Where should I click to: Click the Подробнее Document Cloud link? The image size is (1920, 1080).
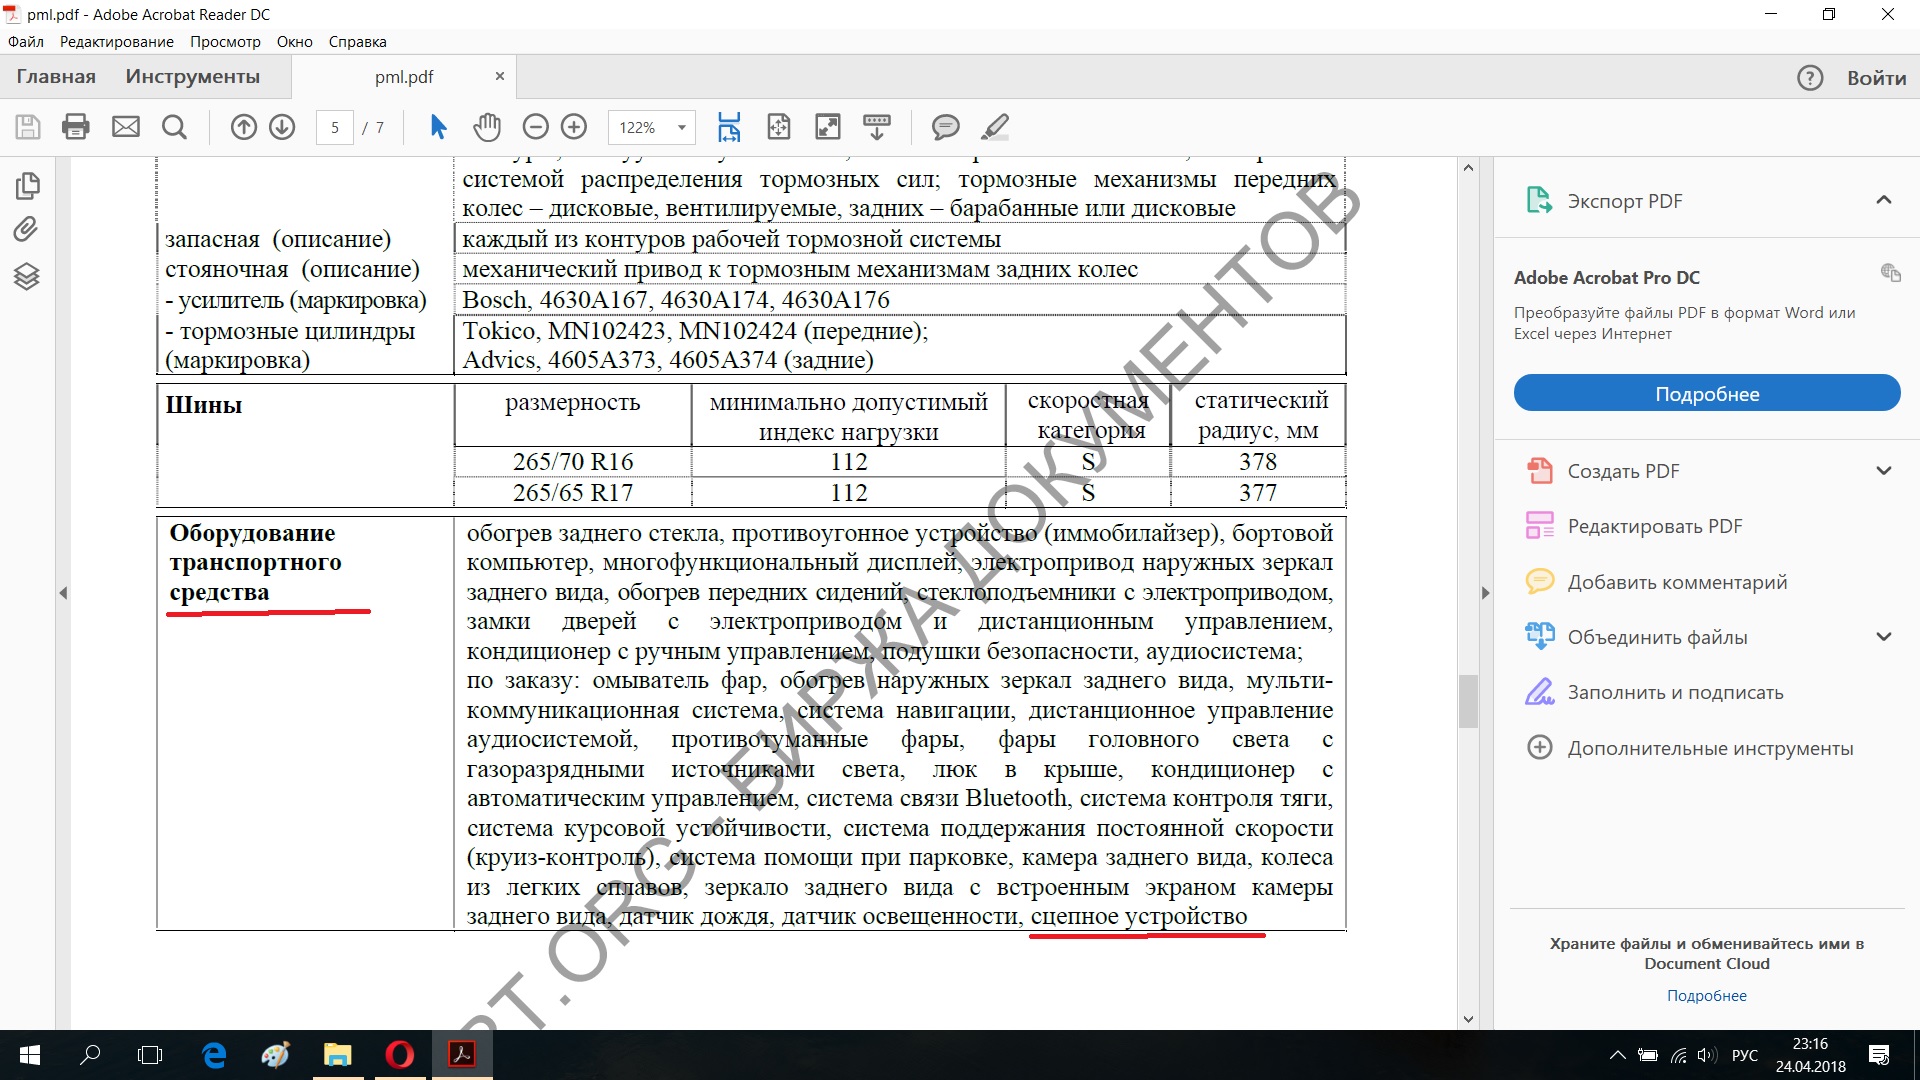1706,996
